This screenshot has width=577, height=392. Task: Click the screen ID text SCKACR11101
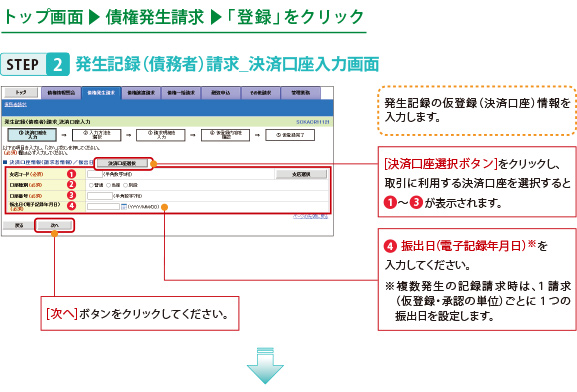coord(313,122)
